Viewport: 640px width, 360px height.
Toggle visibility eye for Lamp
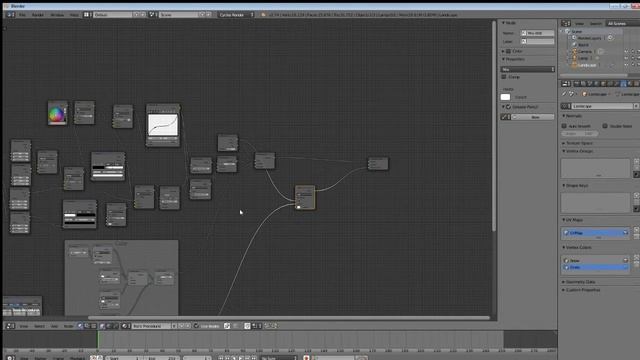tap(626, 58)
